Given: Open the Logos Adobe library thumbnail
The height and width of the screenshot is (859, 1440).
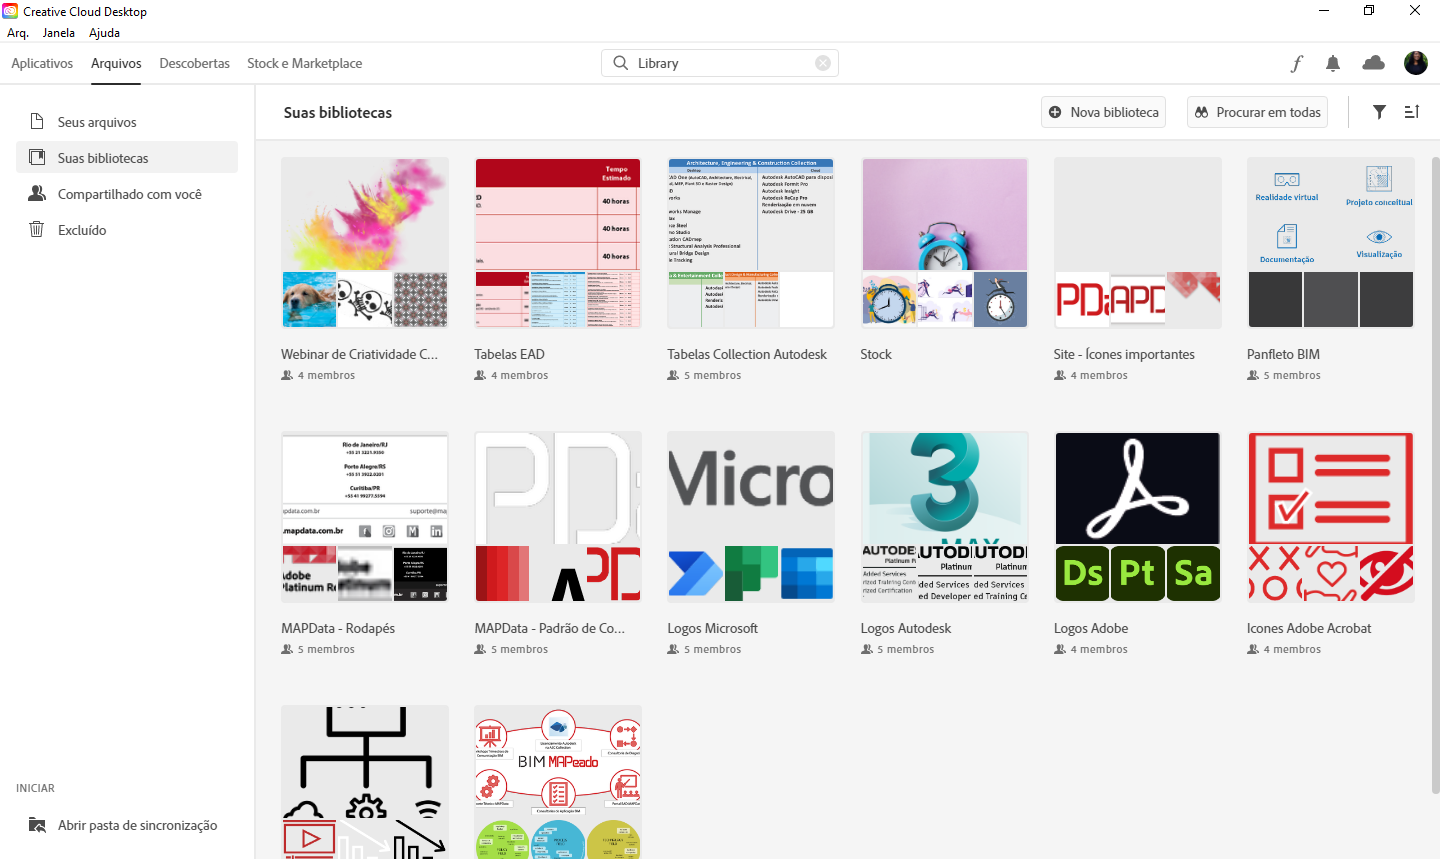Looking at the screenshot, I should [x=1137, y=517].
